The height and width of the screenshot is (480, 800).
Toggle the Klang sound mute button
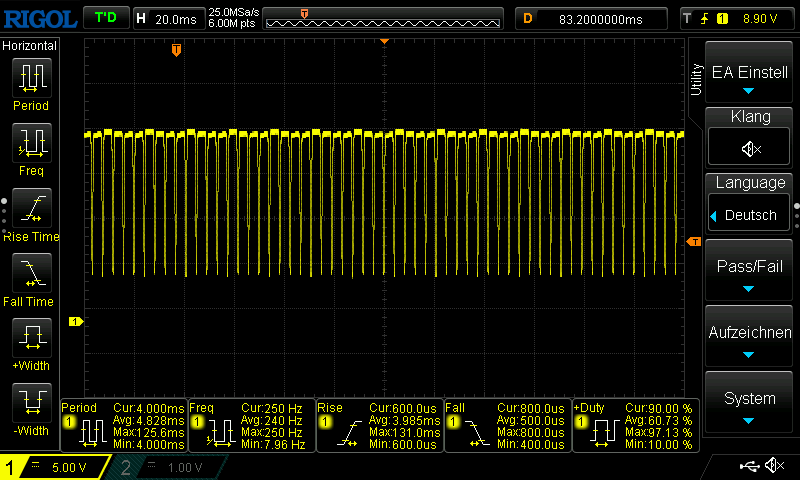(x=750, y=149)
